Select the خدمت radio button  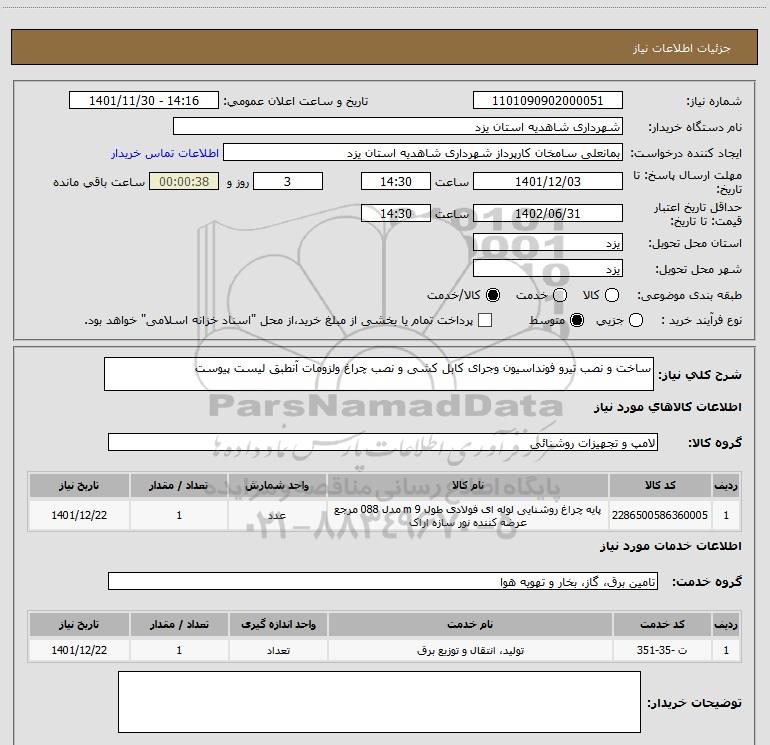coord(560,295)
